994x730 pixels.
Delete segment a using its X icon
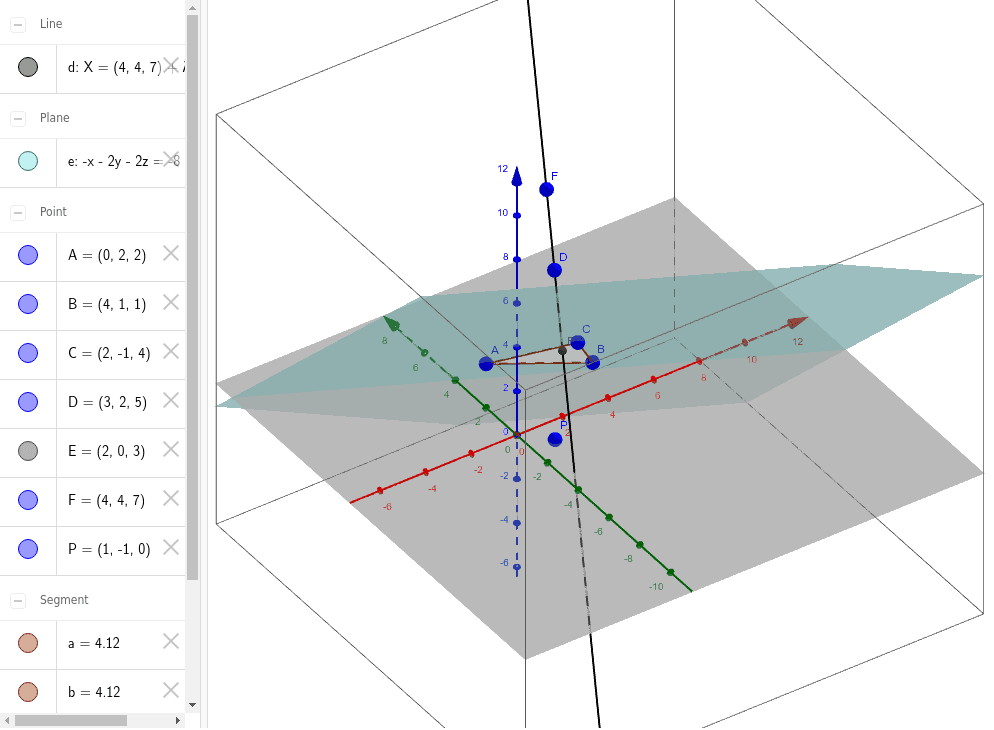(170, 642)
